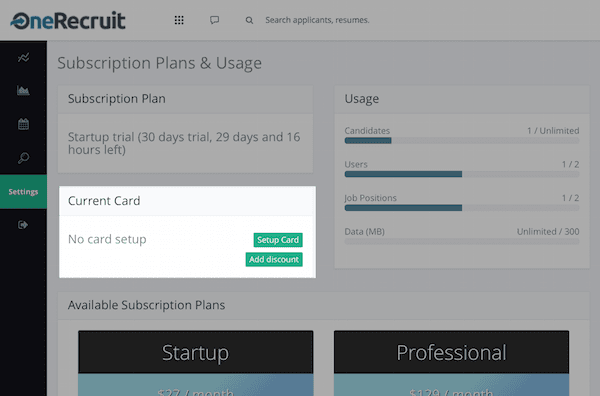Open the chat messages icon

coord(214,20)
